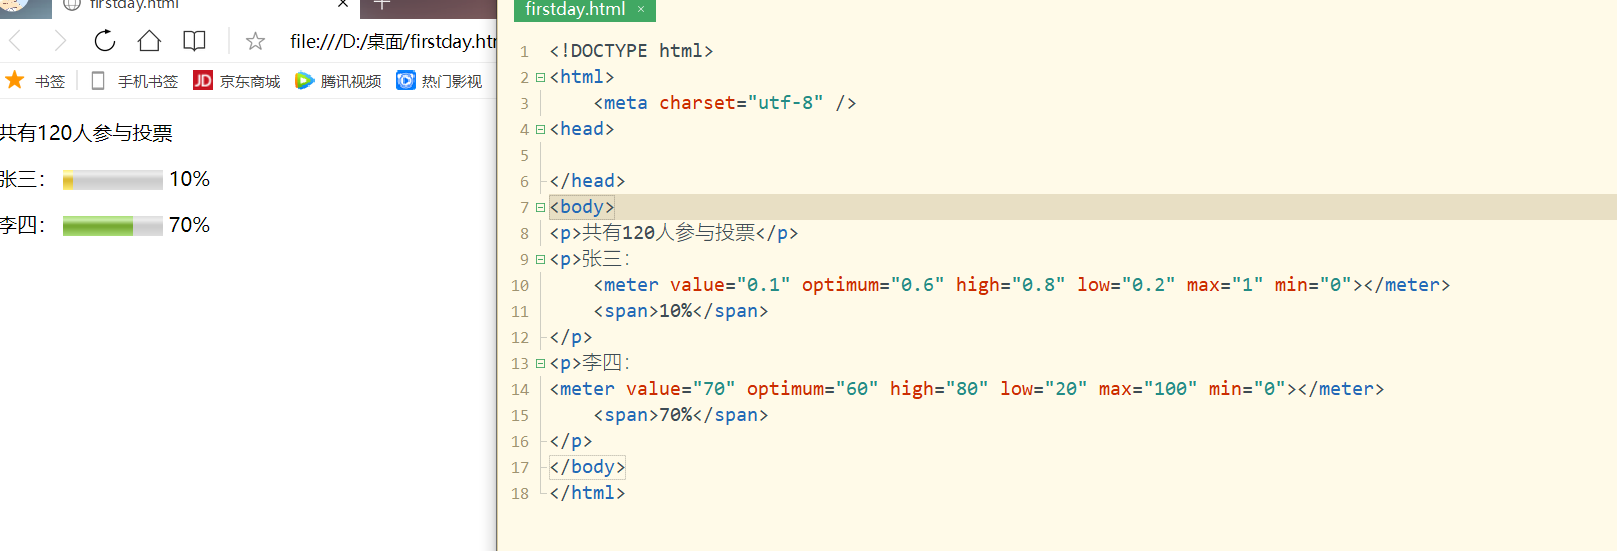Click the meter value="70" code line
1617x551 pixels.
point(967,389)
